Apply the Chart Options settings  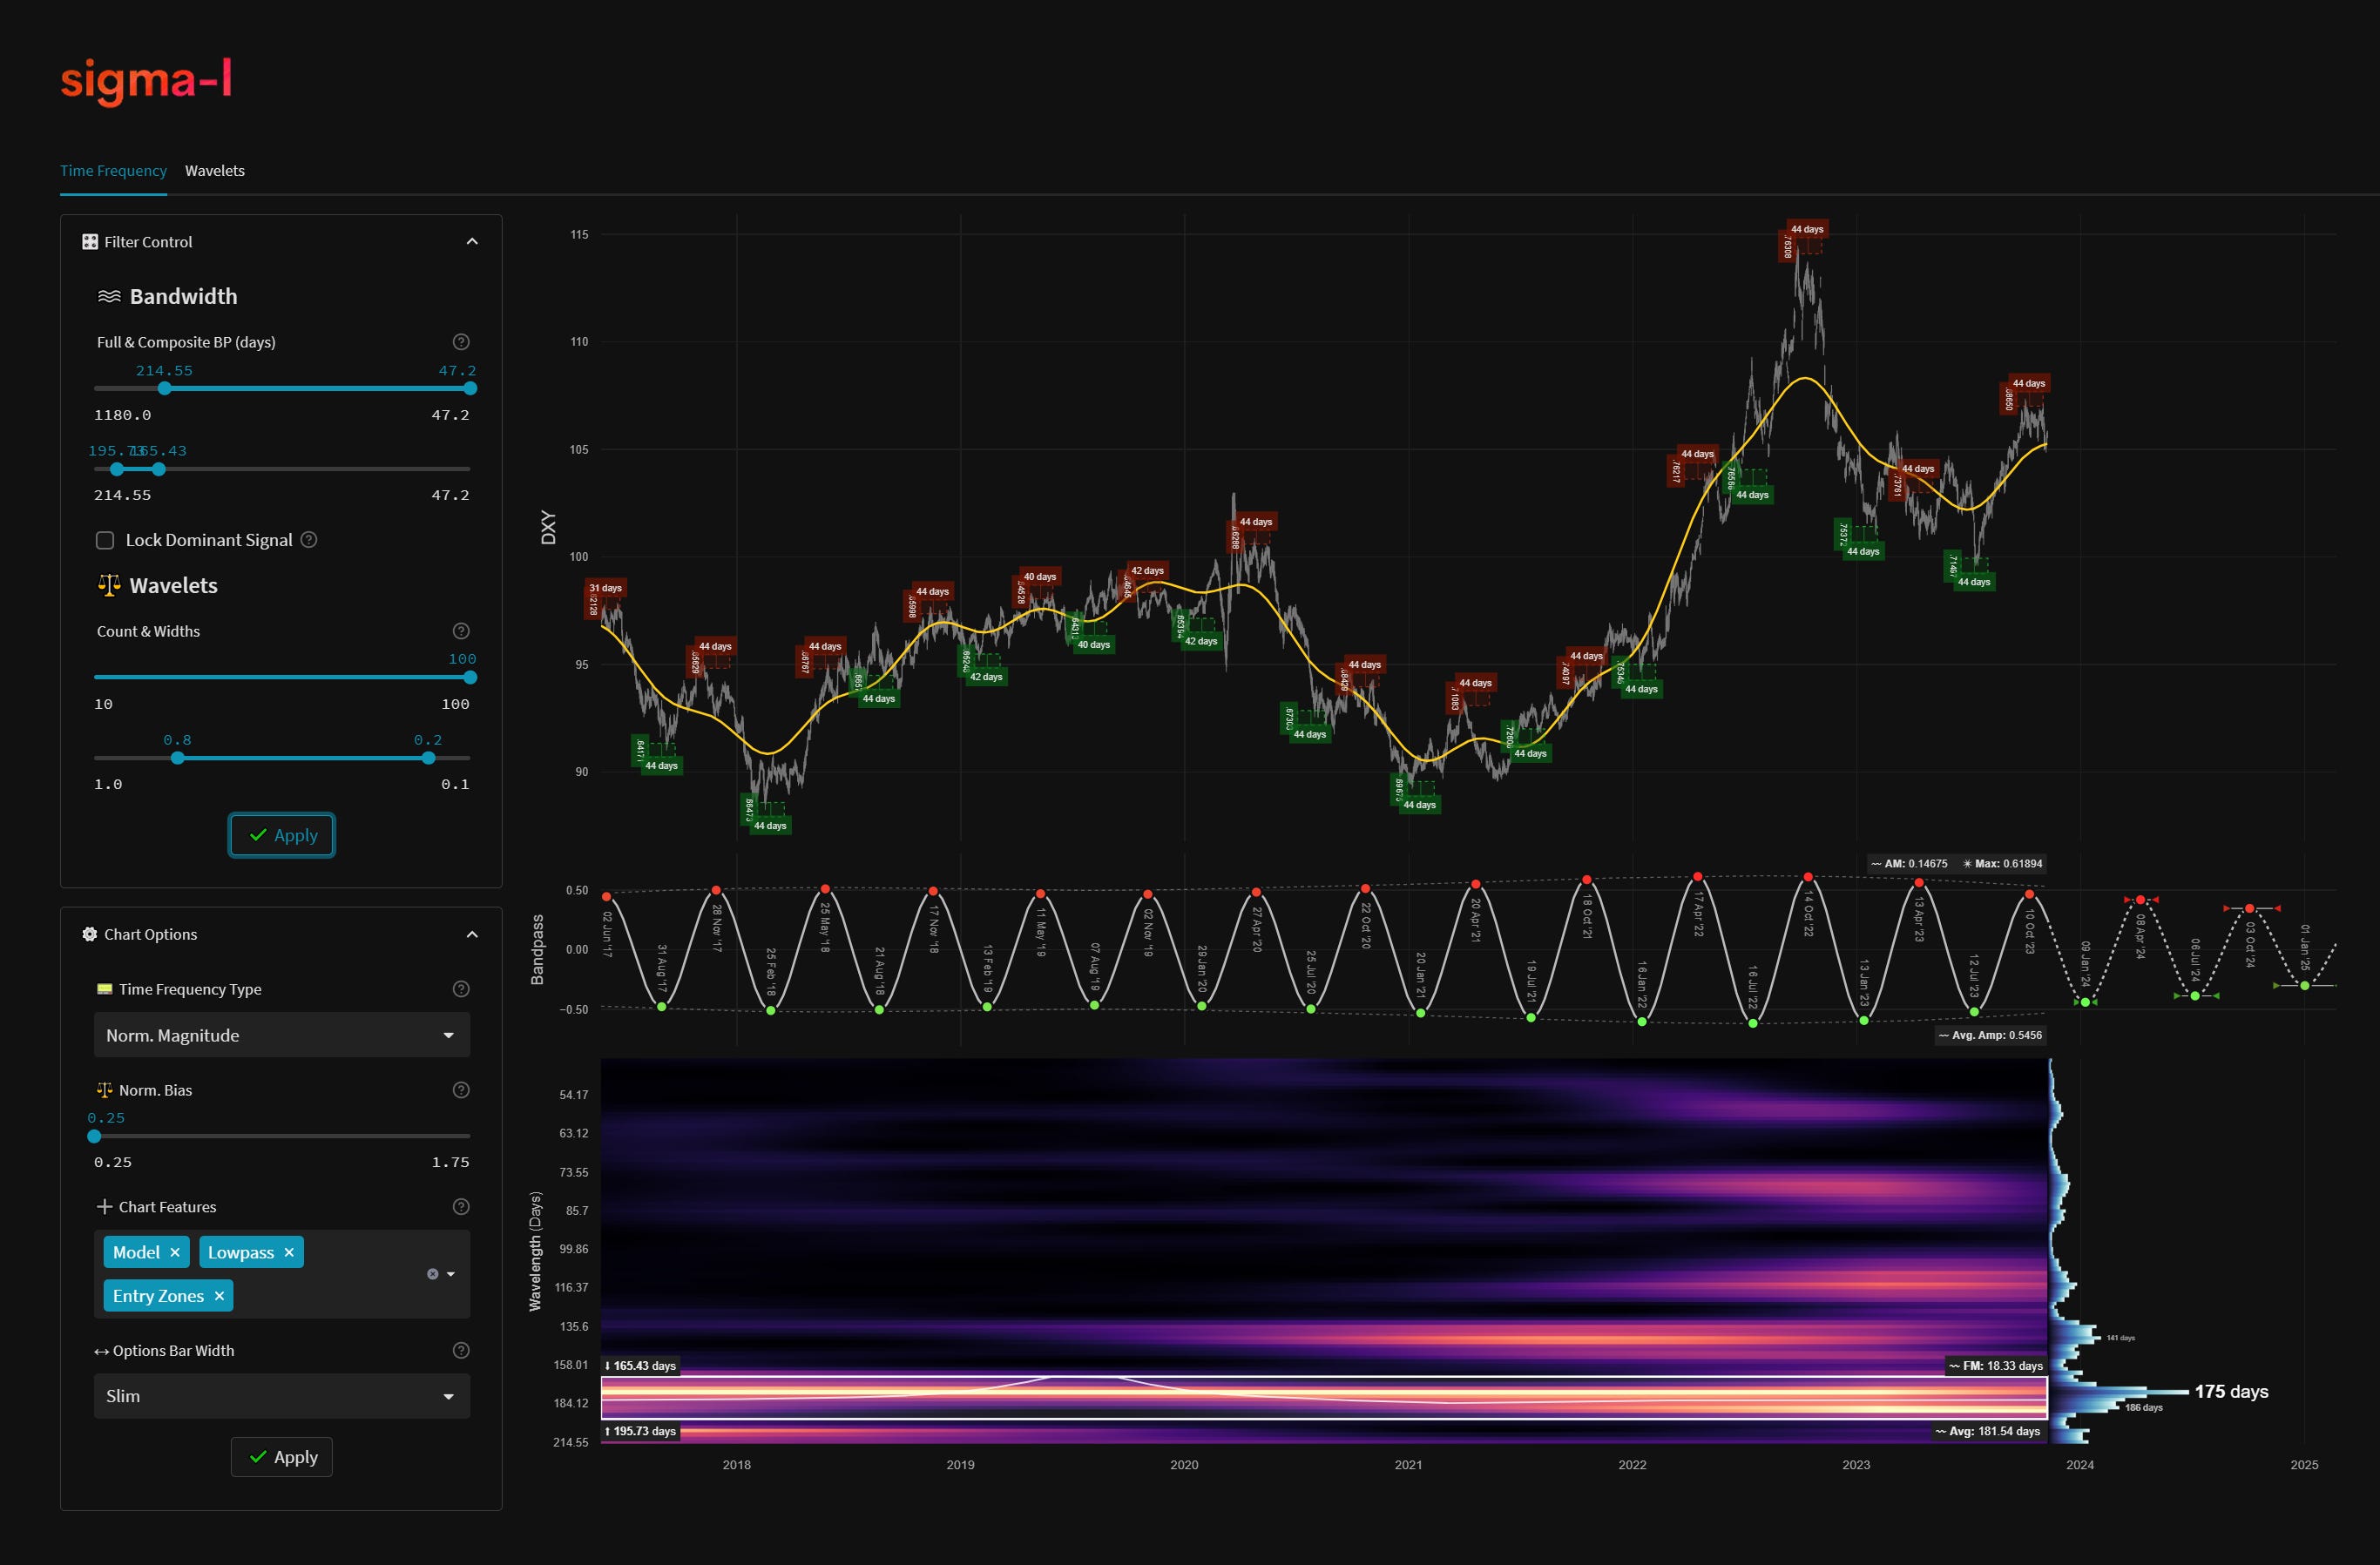(282, 1457)
